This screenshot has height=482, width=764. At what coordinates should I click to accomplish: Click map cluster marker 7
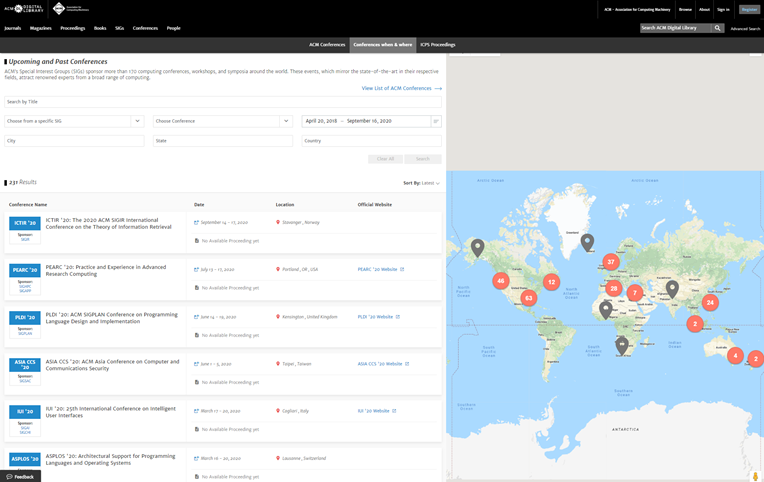[634, 293]
